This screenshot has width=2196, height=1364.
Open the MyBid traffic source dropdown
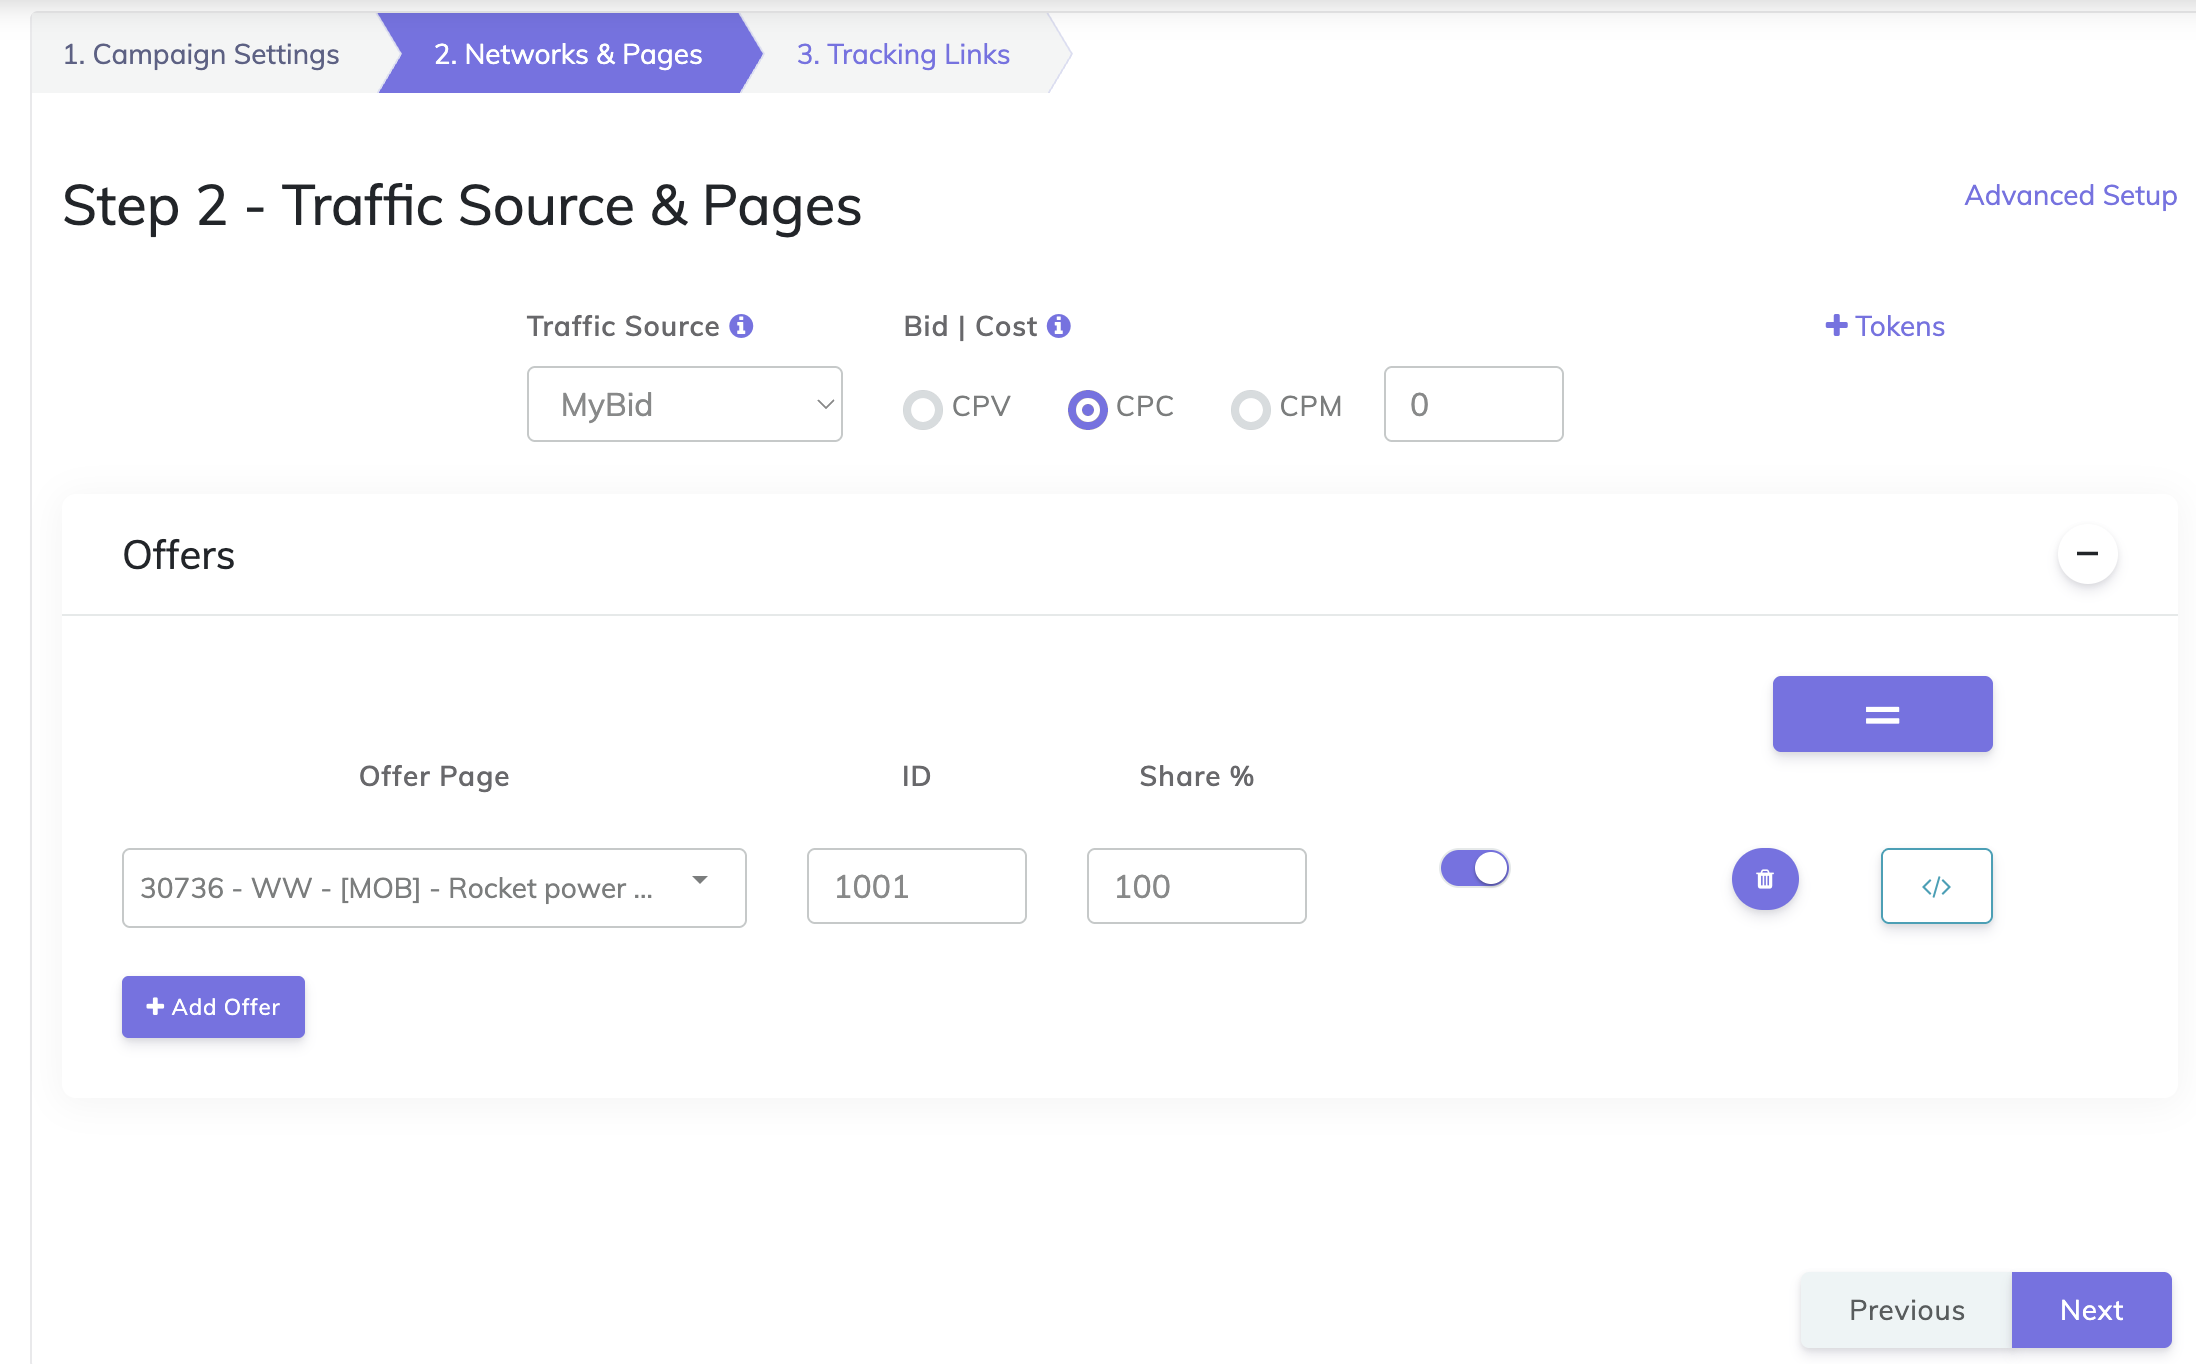point(684,404)
